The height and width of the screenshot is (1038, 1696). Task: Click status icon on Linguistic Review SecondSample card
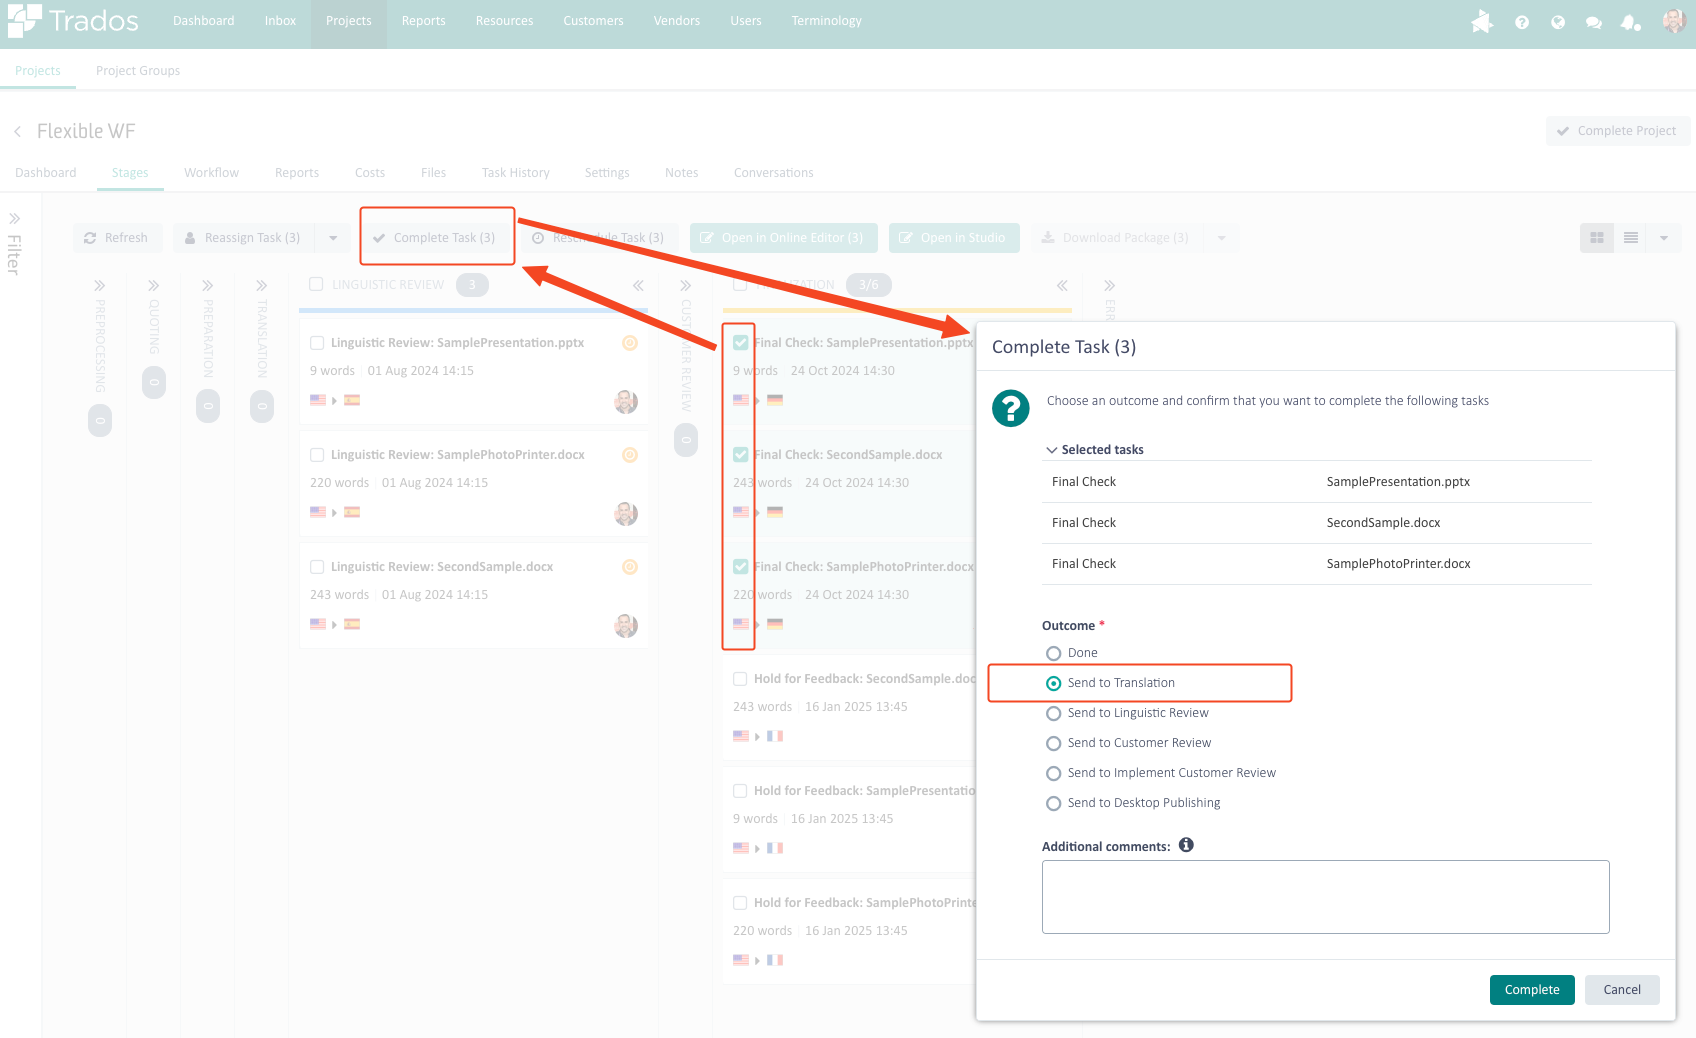630,567
